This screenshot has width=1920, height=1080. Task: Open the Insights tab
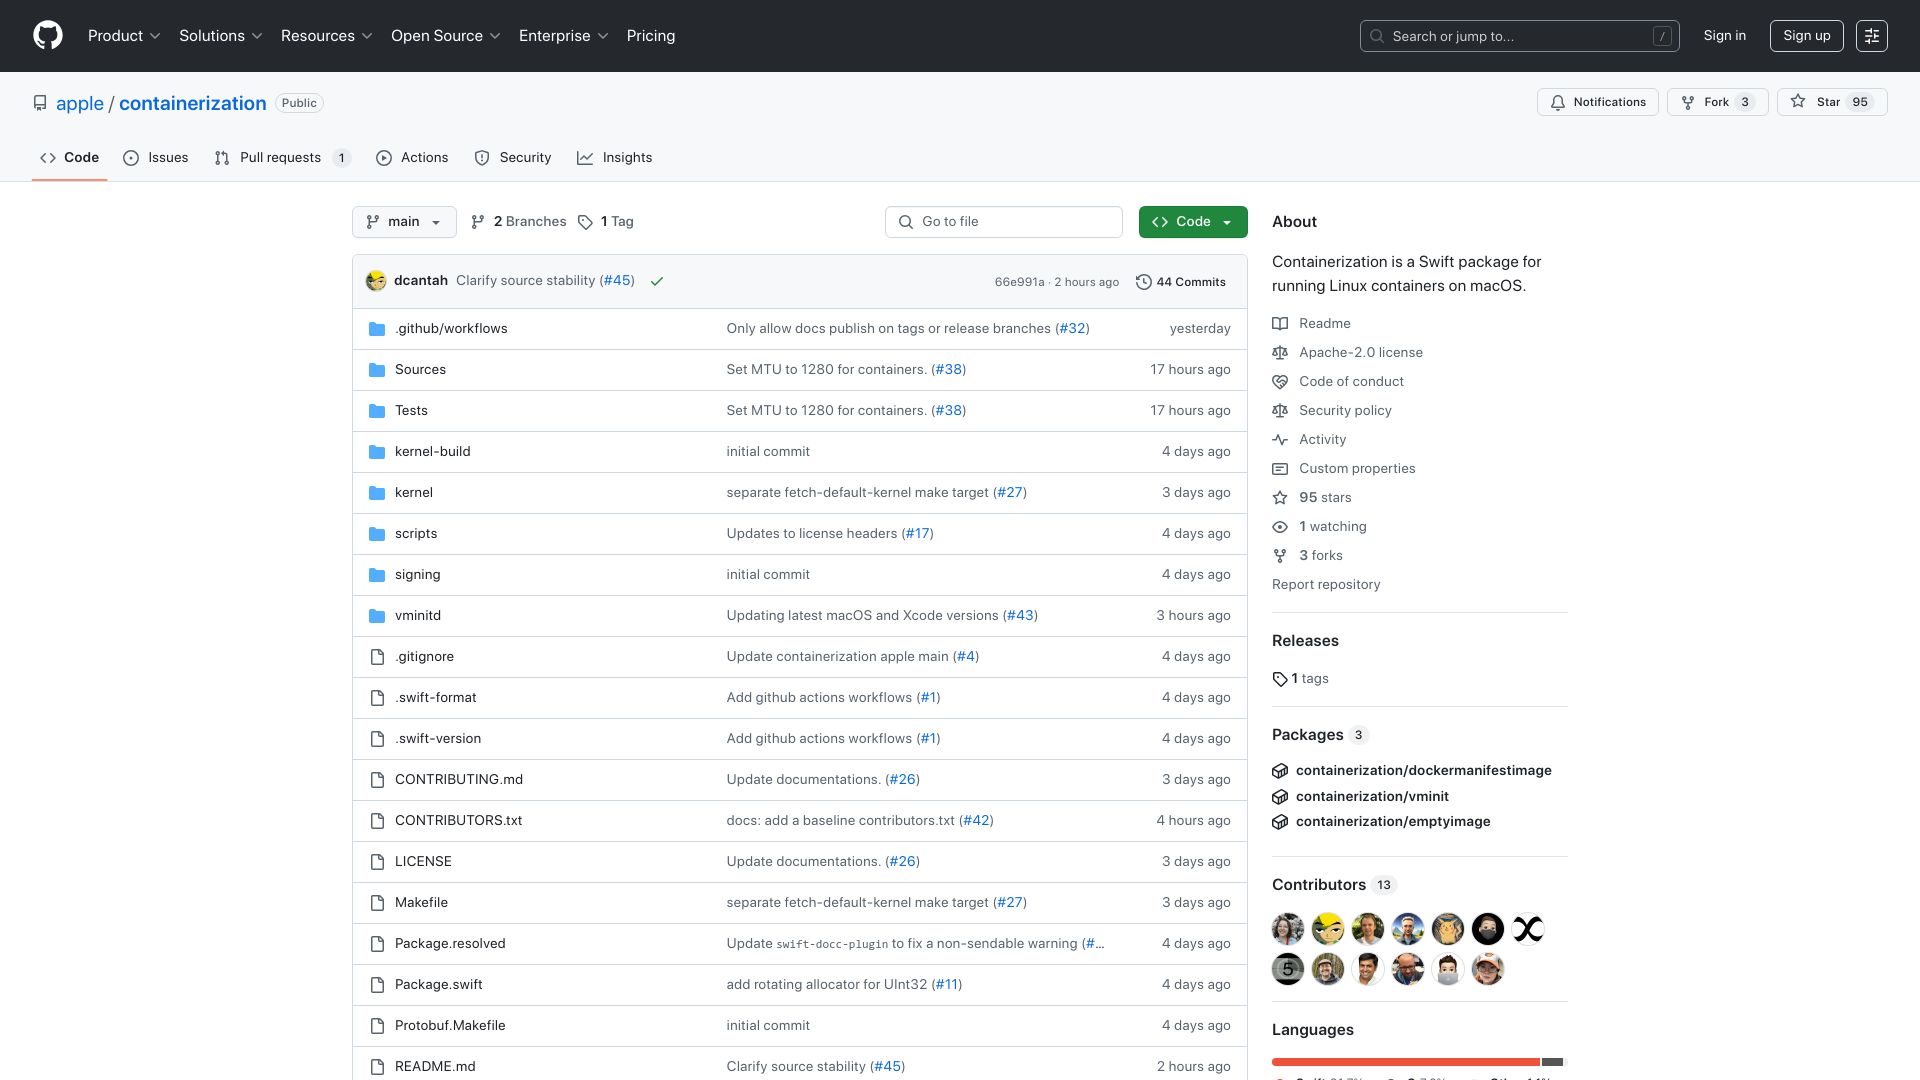615,158
